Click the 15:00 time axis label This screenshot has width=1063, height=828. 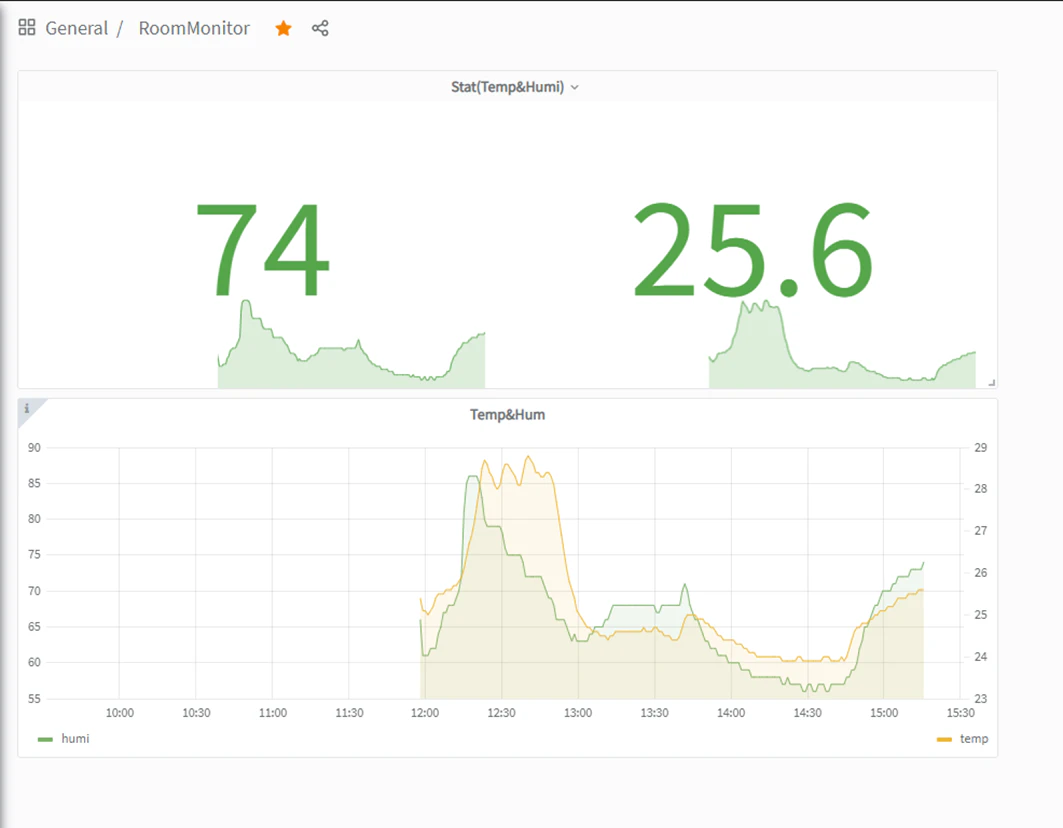coord(884,713)
